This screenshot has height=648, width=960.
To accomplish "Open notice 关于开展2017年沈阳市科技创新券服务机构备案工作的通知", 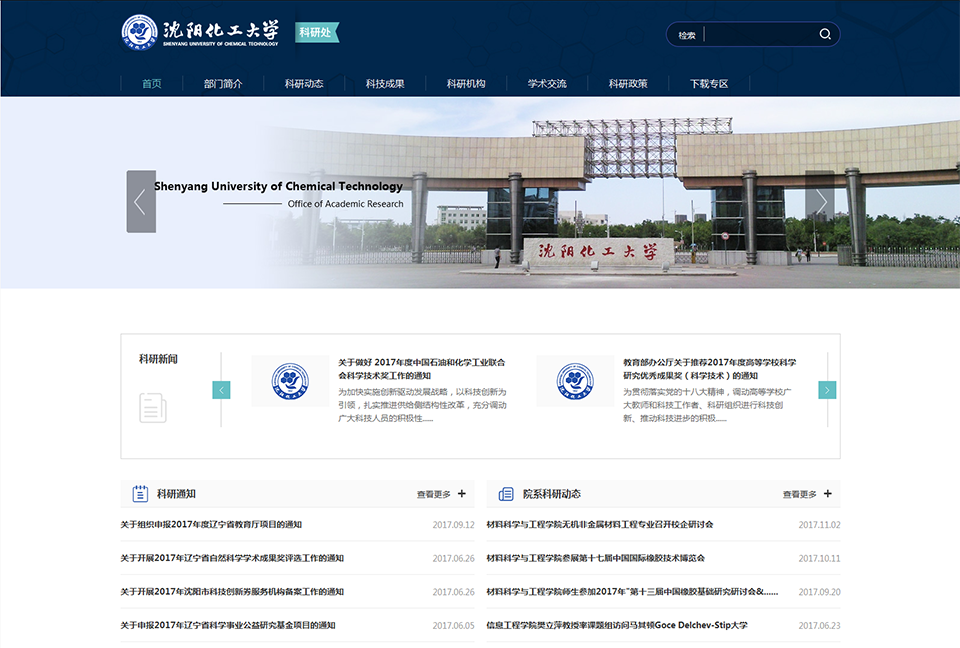I will pos(232,592).
